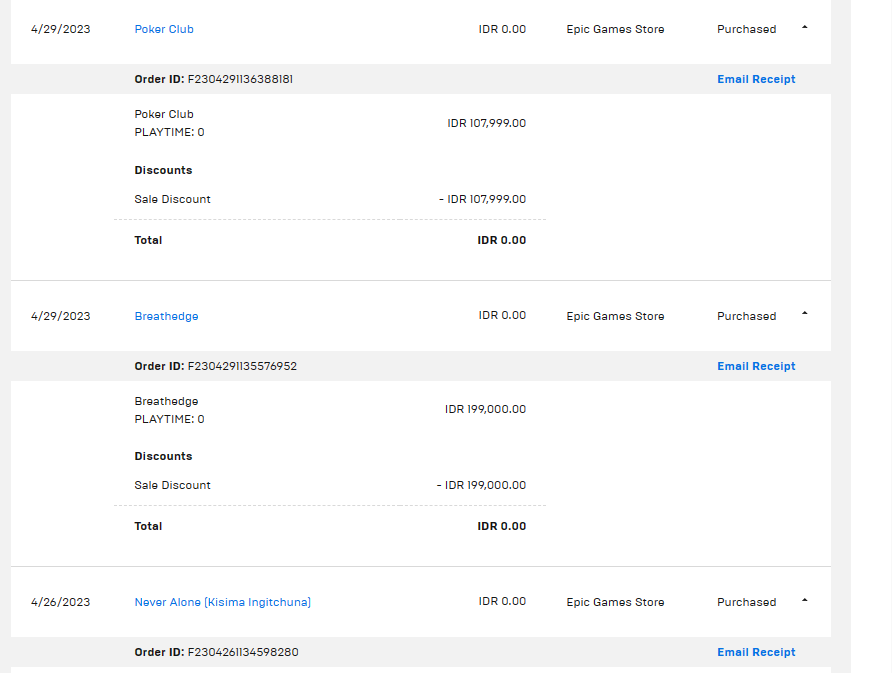The image size is (892, 673).
Task: Click the - IDR 199,000.00 sale discount amount
Action: pos(481,485)
